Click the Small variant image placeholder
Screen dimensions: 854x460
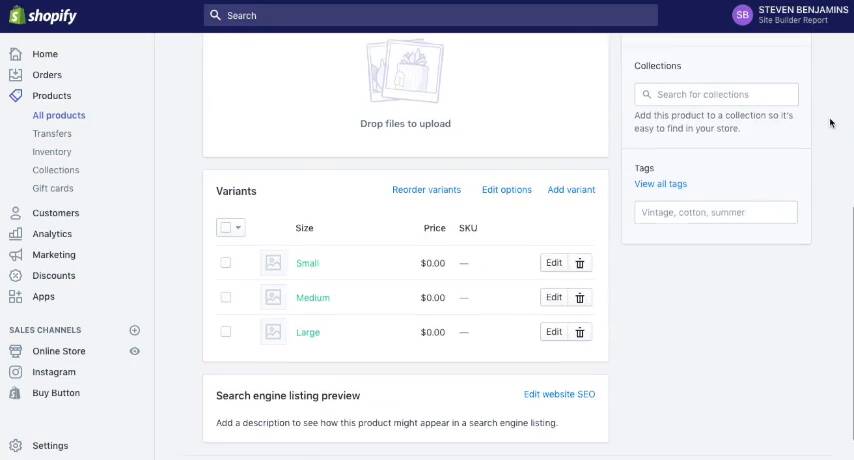coord(273,263)
